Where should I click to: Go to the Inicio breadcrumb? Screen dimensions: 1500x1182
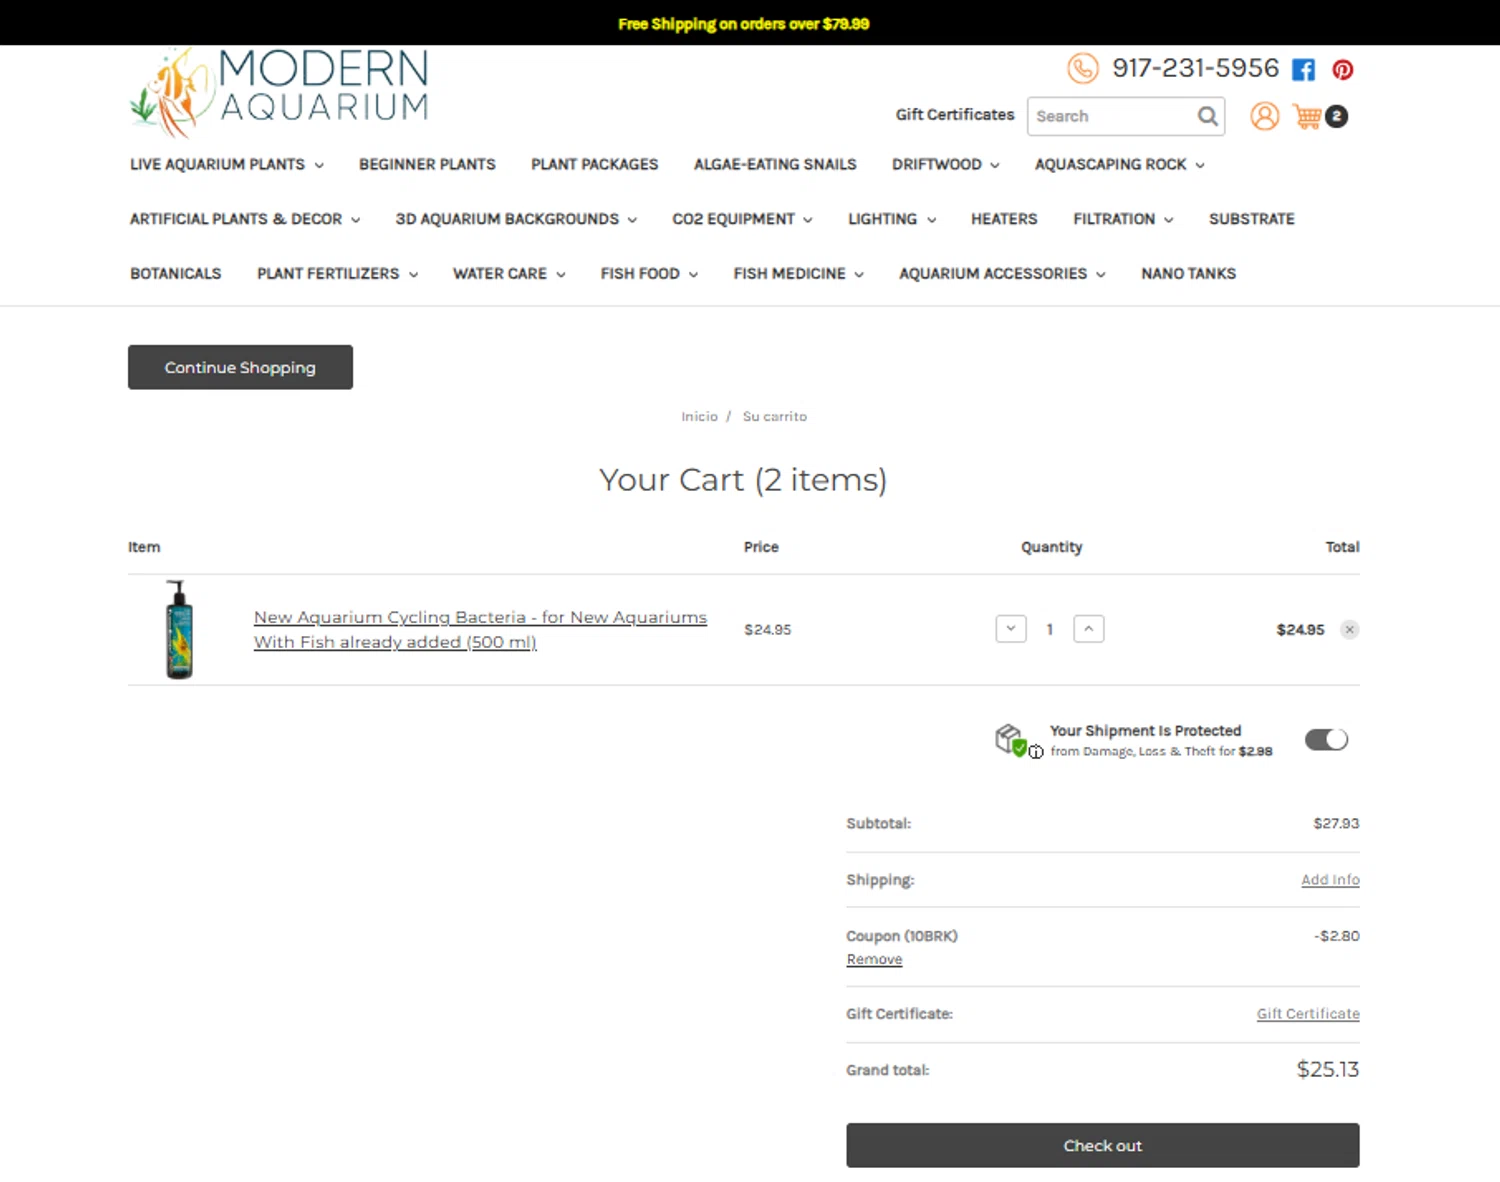point(699,417)
